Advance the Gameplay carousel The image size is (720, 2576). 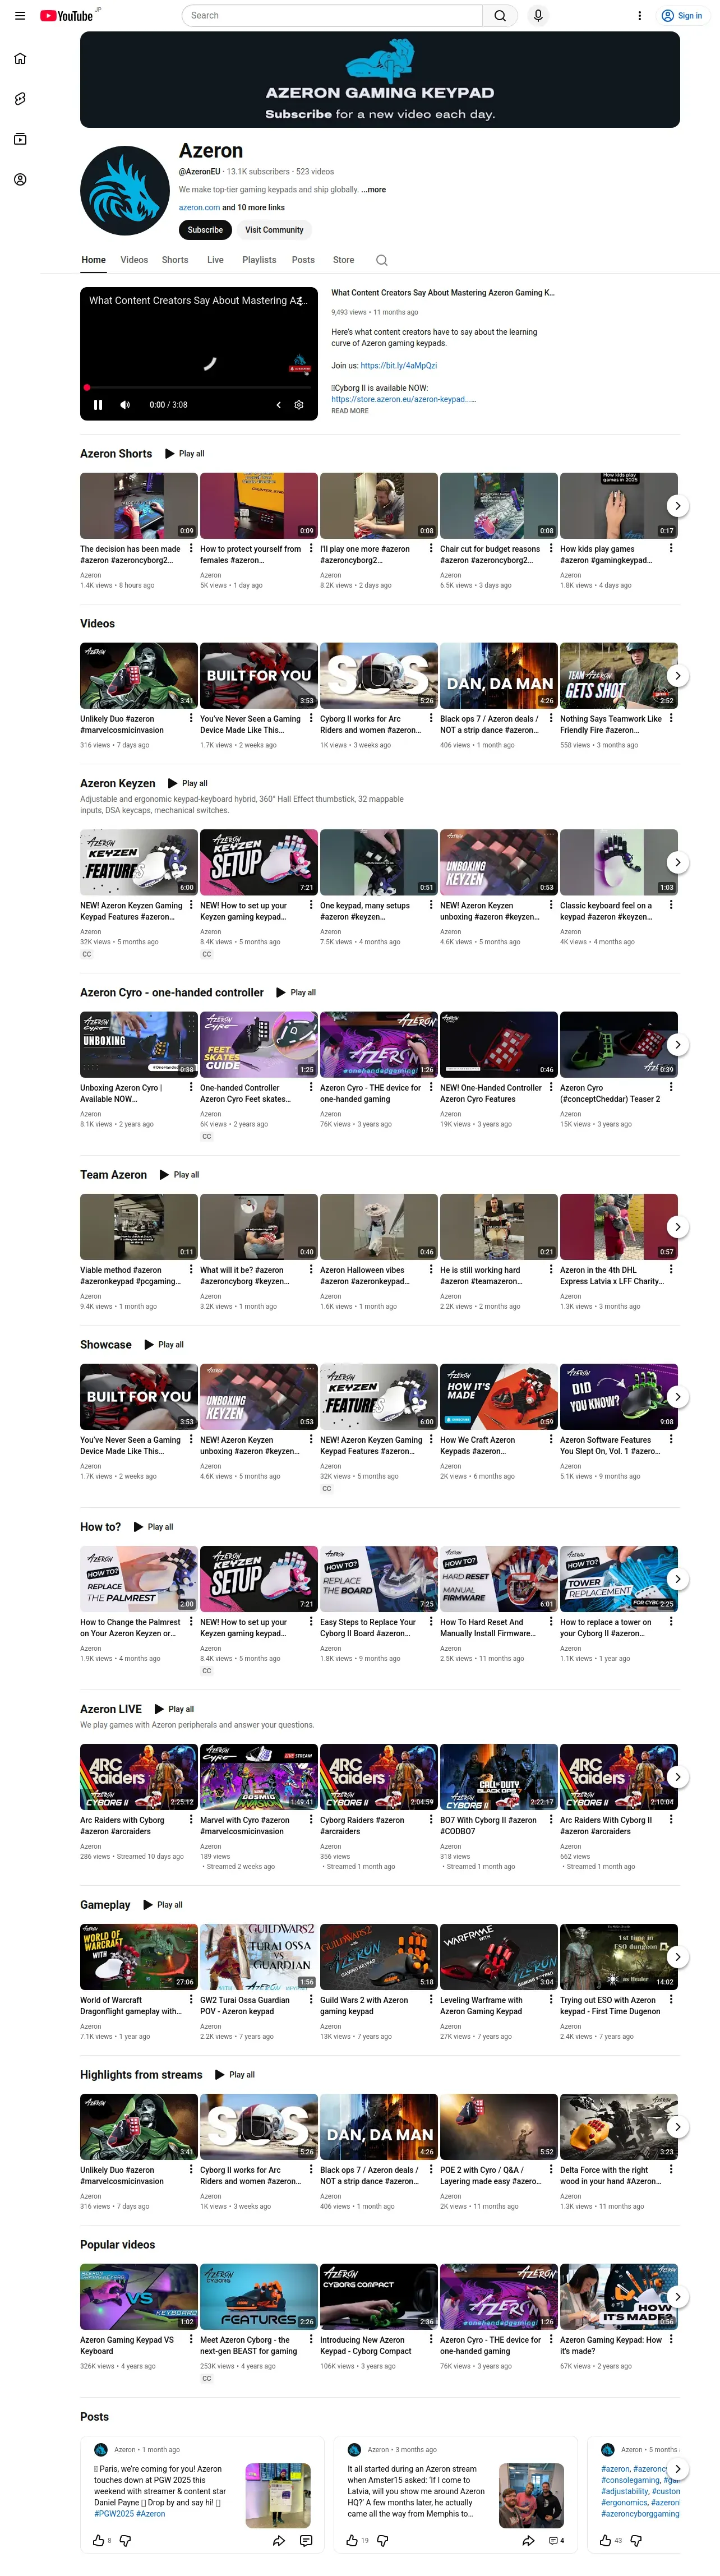pyautogui.click(x=678, y=1957)
